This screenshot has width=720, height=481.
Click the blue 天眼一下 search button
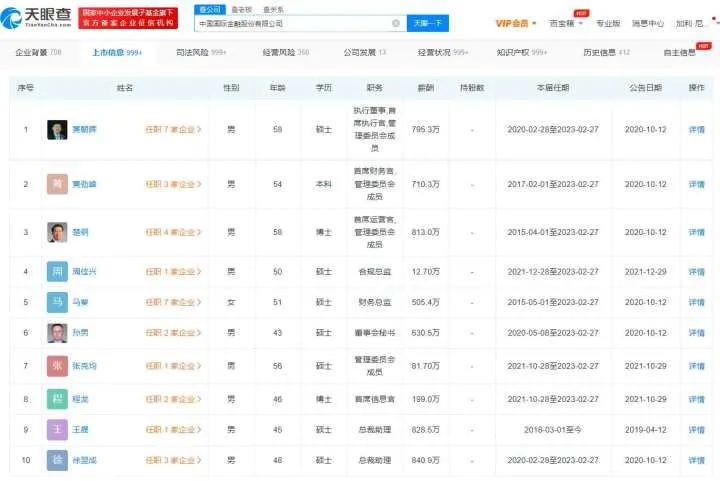(x=428, y=23)
